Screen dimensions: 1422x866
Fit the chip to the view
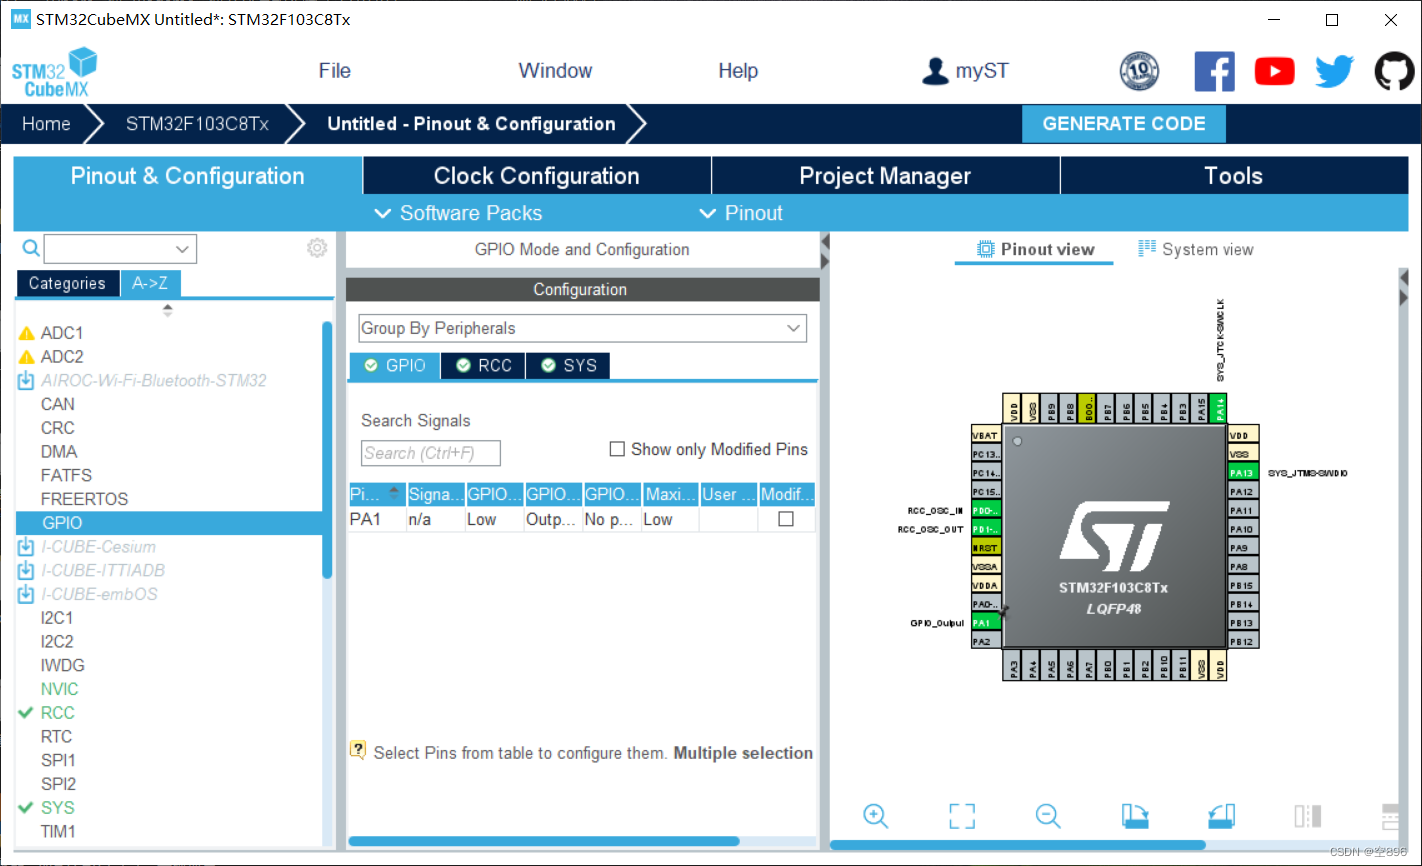point(962,816)
